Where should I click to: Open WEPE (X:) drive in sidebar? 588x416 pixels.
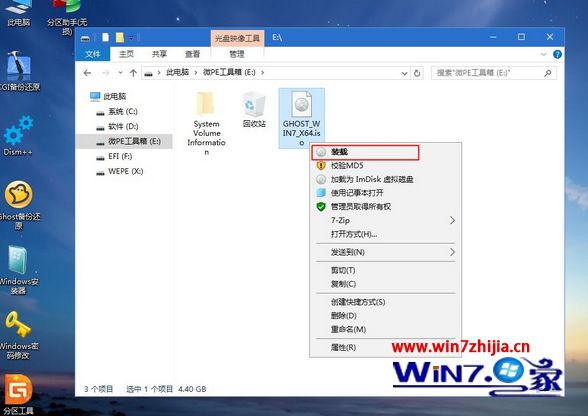click(120, 171)
